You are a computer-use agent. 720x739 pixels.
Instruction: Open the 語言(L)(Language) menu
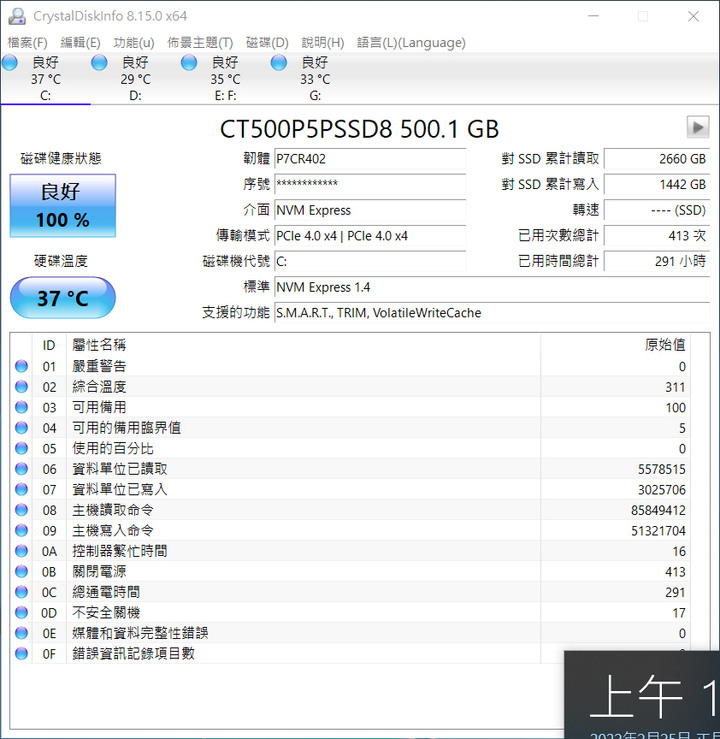pyautogui.click(x=411, y=42)
